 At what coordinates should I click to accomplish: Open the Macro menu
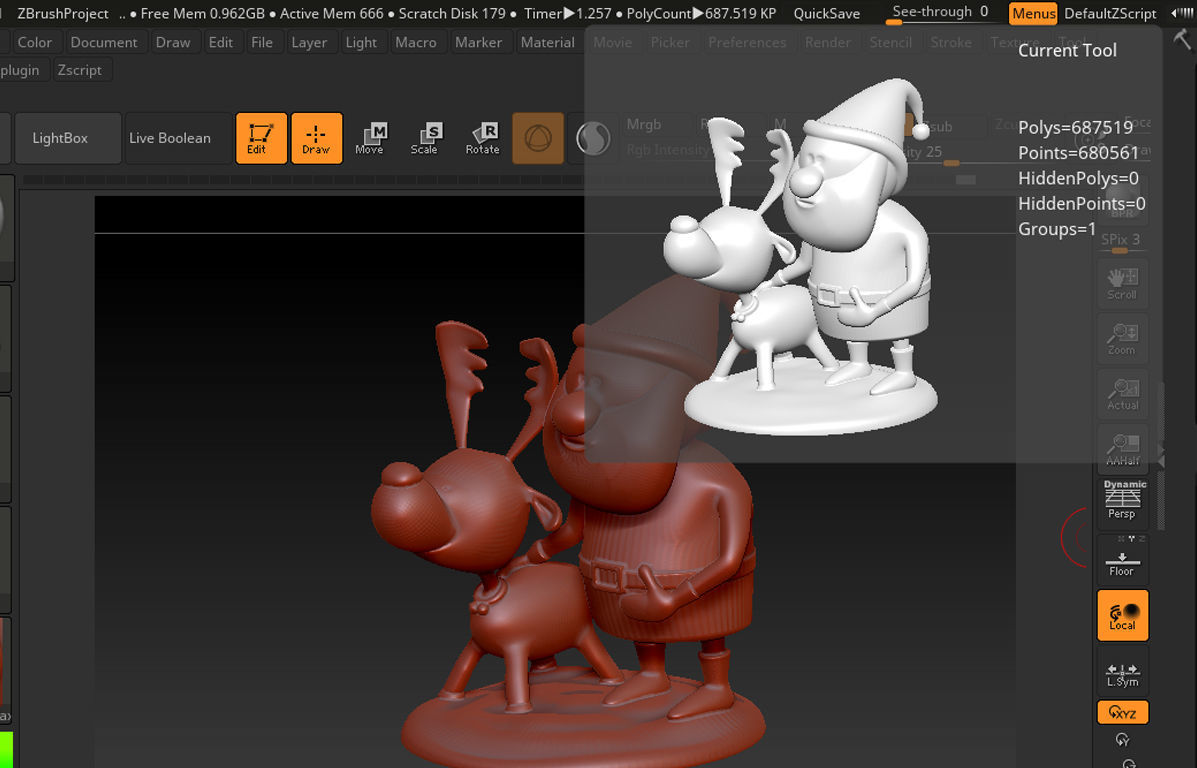click(416, 42)
